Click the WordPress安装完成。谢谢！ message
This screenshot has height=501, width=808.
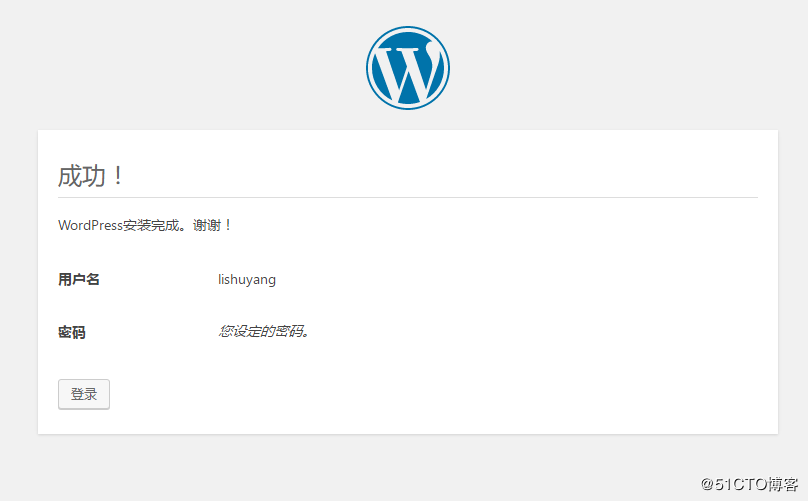pos(145,225)
